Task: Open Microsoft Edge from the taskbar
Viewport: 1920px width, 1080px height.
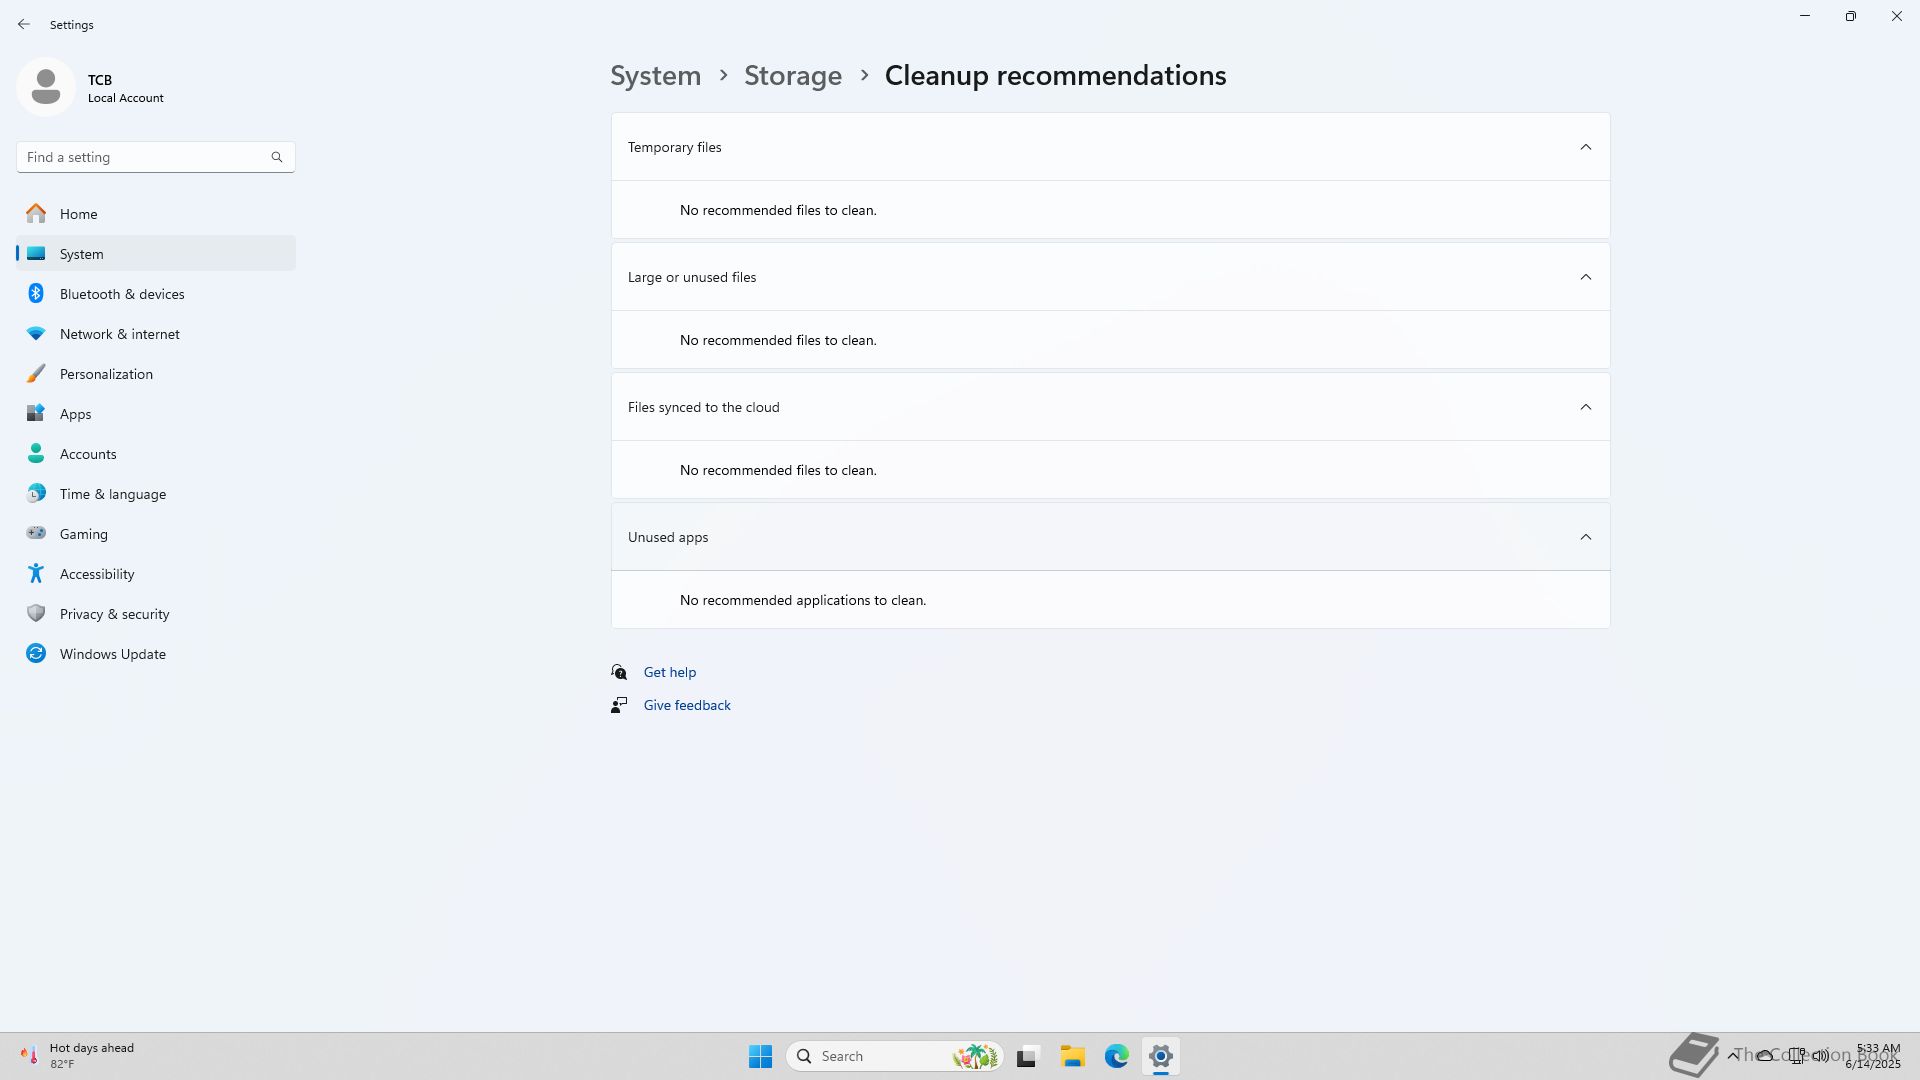Action: (1116, 1056)
